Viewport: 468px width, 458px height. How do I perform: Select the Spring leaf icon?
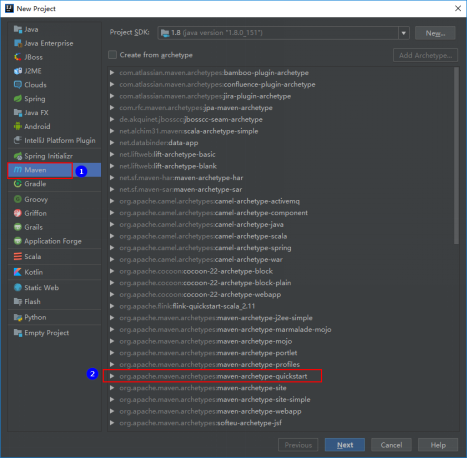(x=18, y=99)
